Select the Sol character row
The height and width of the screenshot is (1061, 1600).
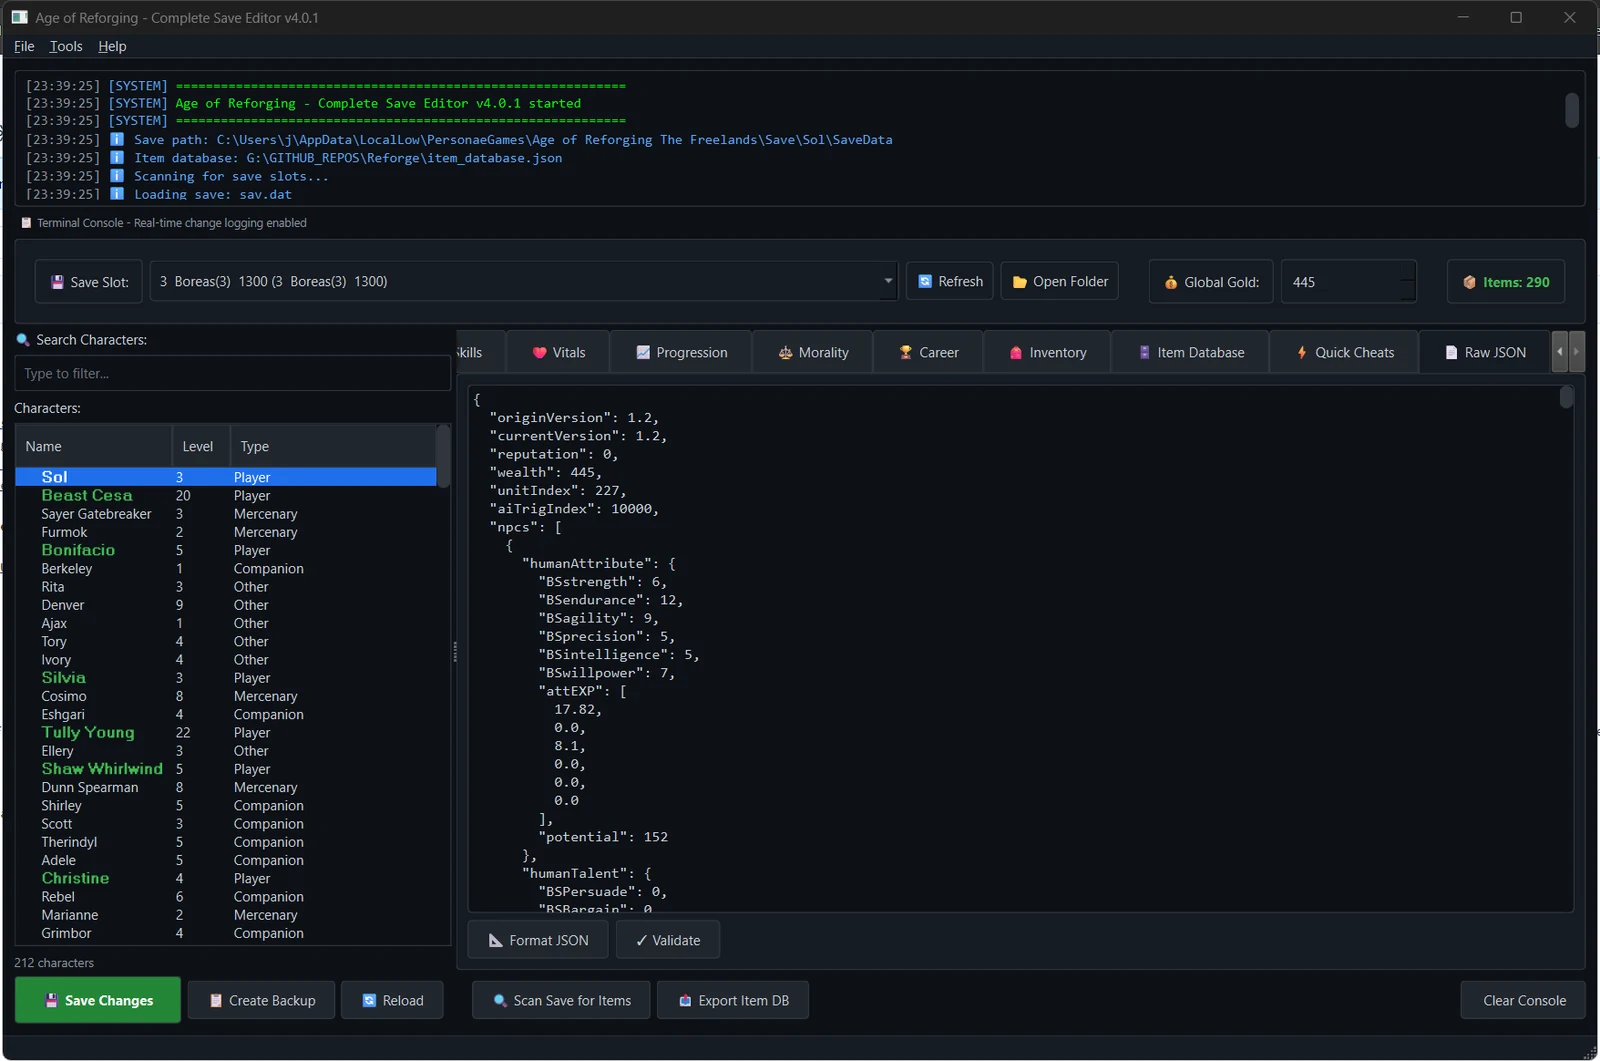coord(226,477)
